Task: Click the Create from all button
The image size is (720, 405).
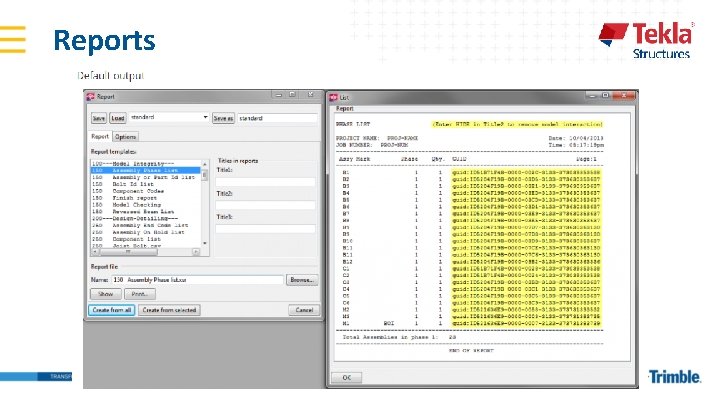Action: coord(112,310)
